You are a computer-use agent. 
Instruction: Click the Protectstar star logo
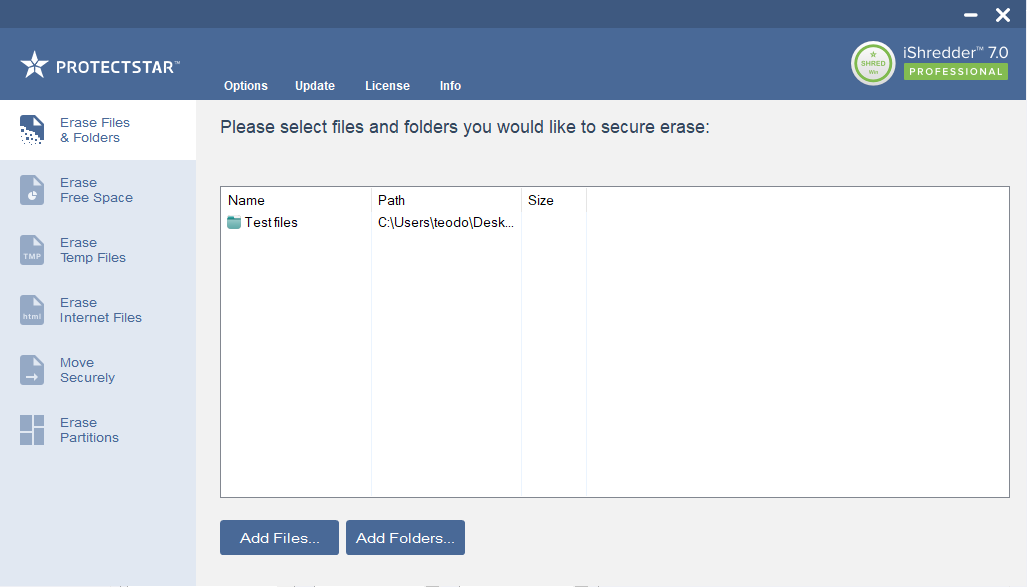tap(34, 65)
